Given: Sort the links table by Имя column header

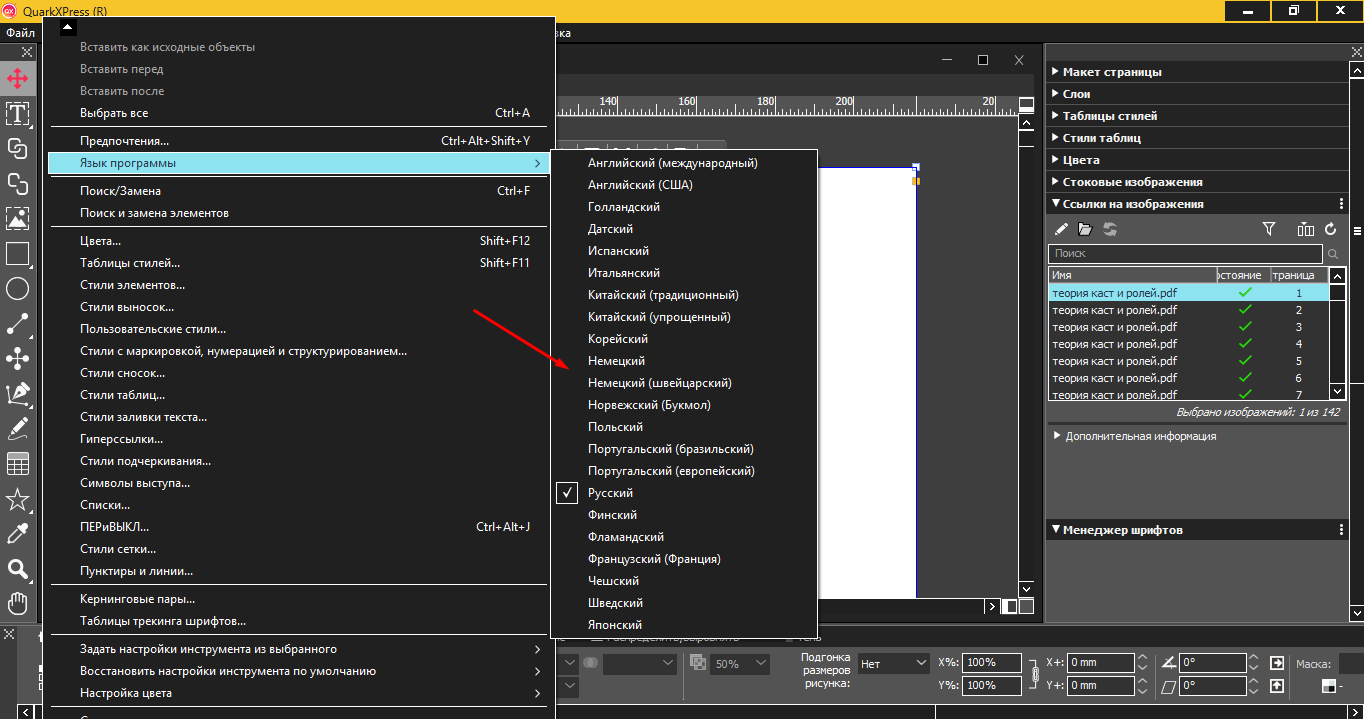Looking at the screenshot, I should [x=1132, y=275].
